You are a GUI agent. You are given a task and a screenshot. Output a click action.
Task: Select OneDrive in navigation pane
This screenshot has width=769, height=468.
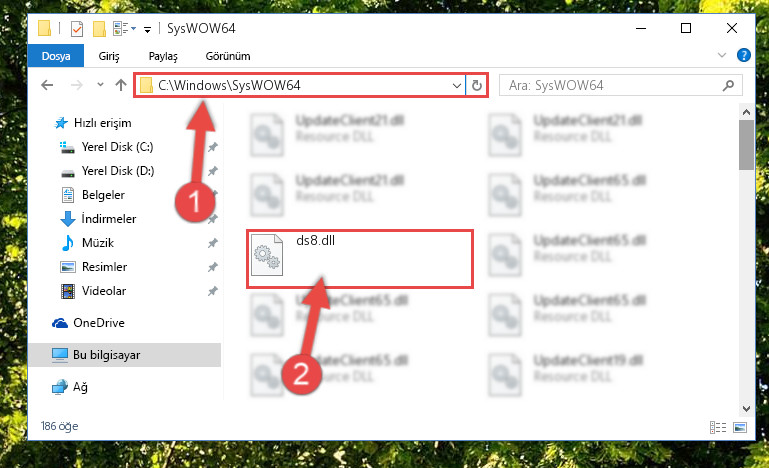(99, 323)
